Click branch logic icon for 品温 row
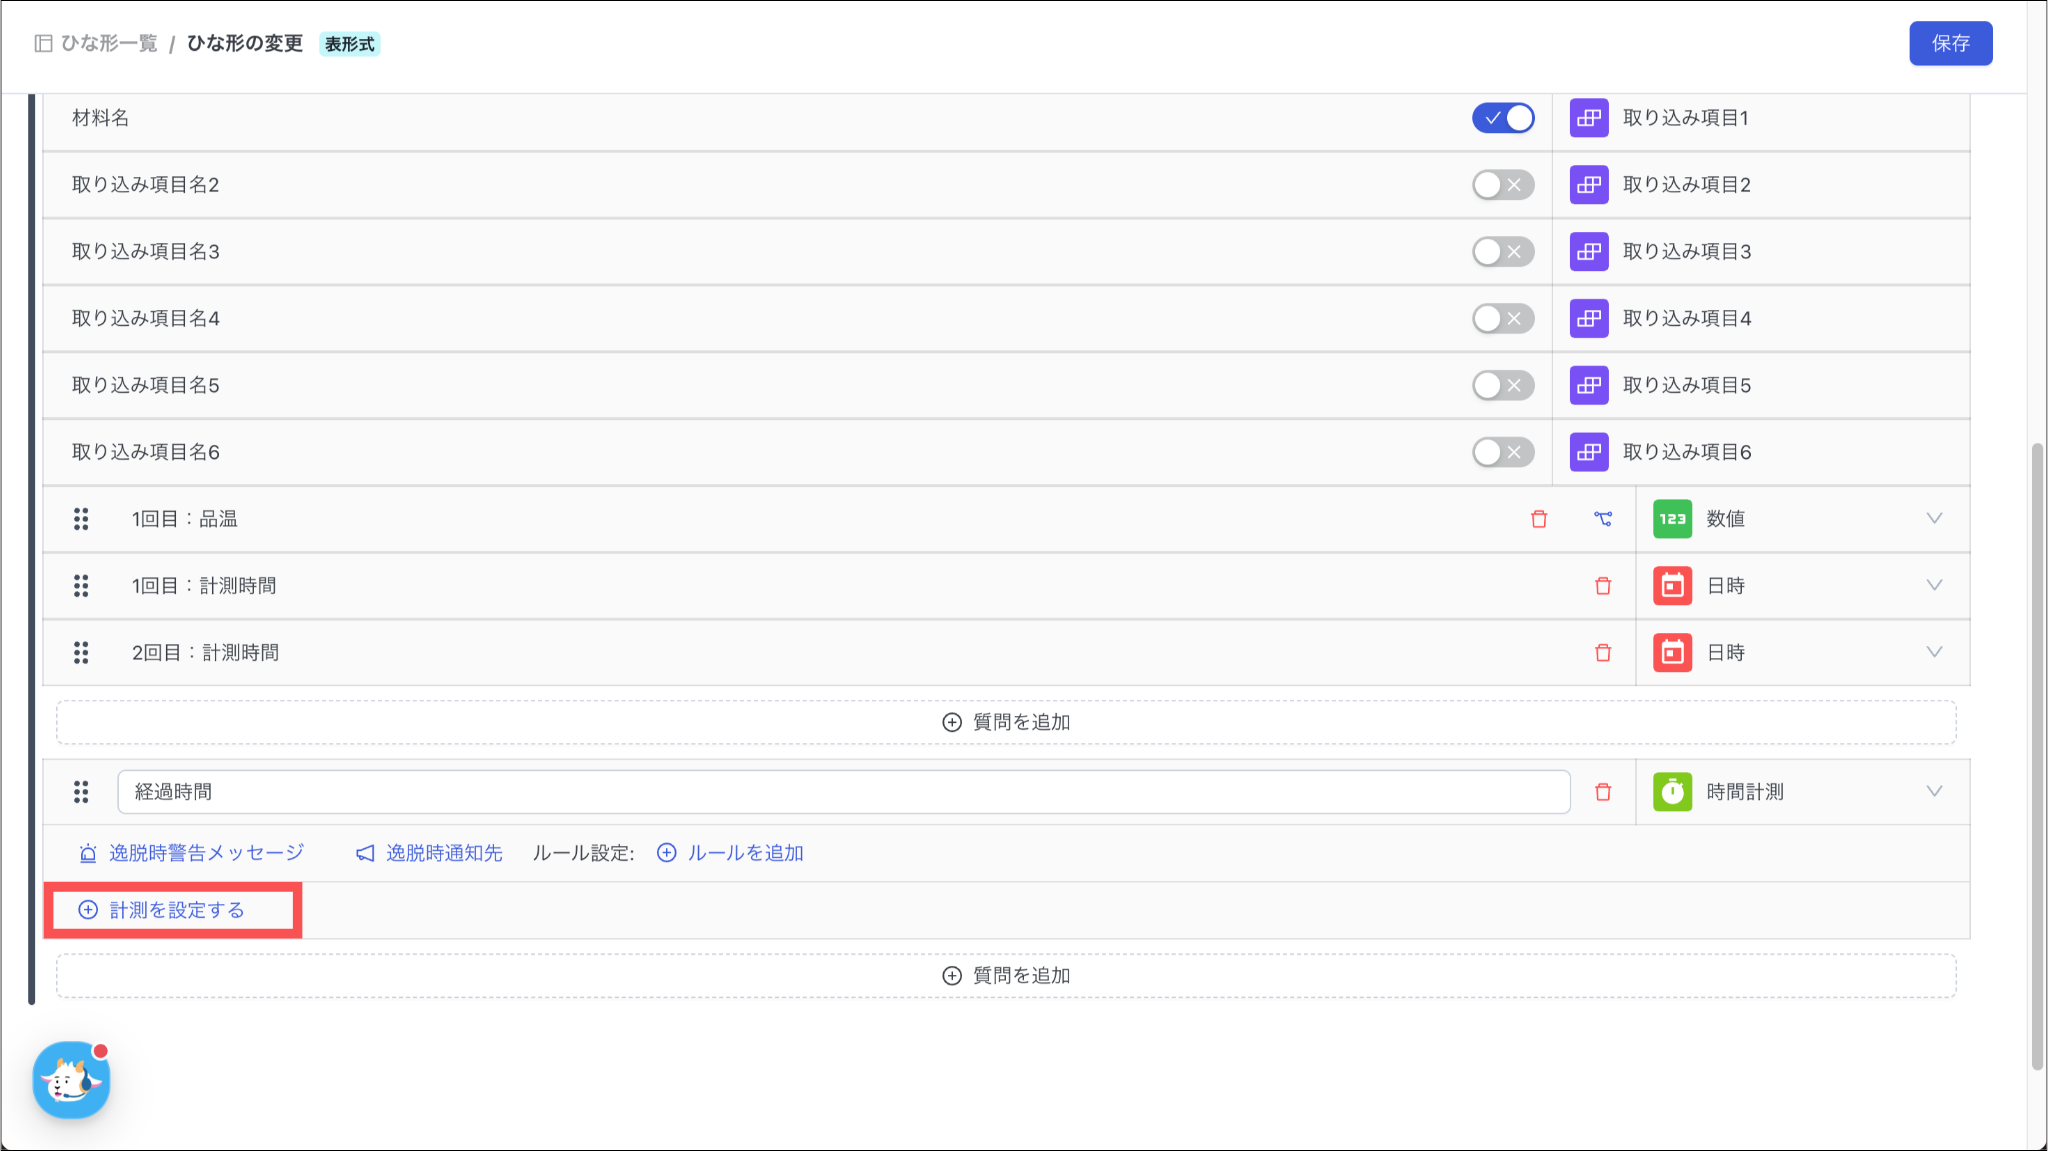This screenshot has width=2048, height=1151. (x=1603, y=519)
